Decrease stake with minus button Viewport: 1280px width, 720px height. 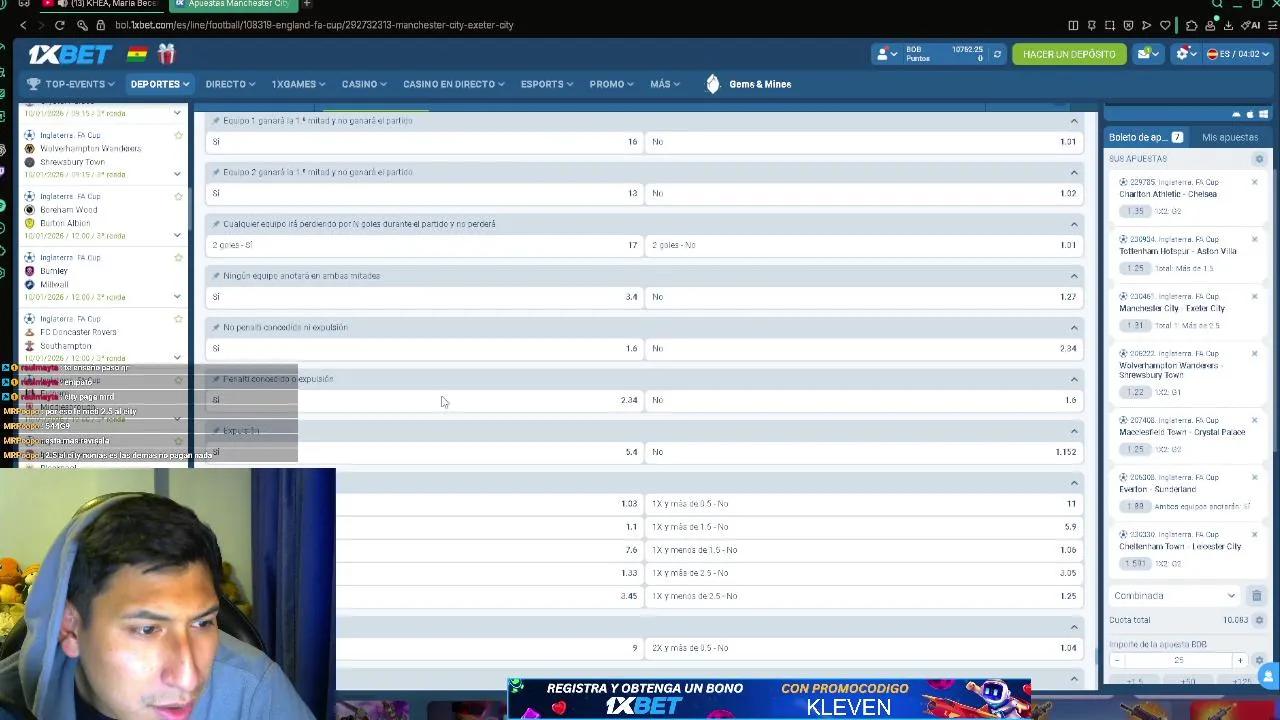1117,661
